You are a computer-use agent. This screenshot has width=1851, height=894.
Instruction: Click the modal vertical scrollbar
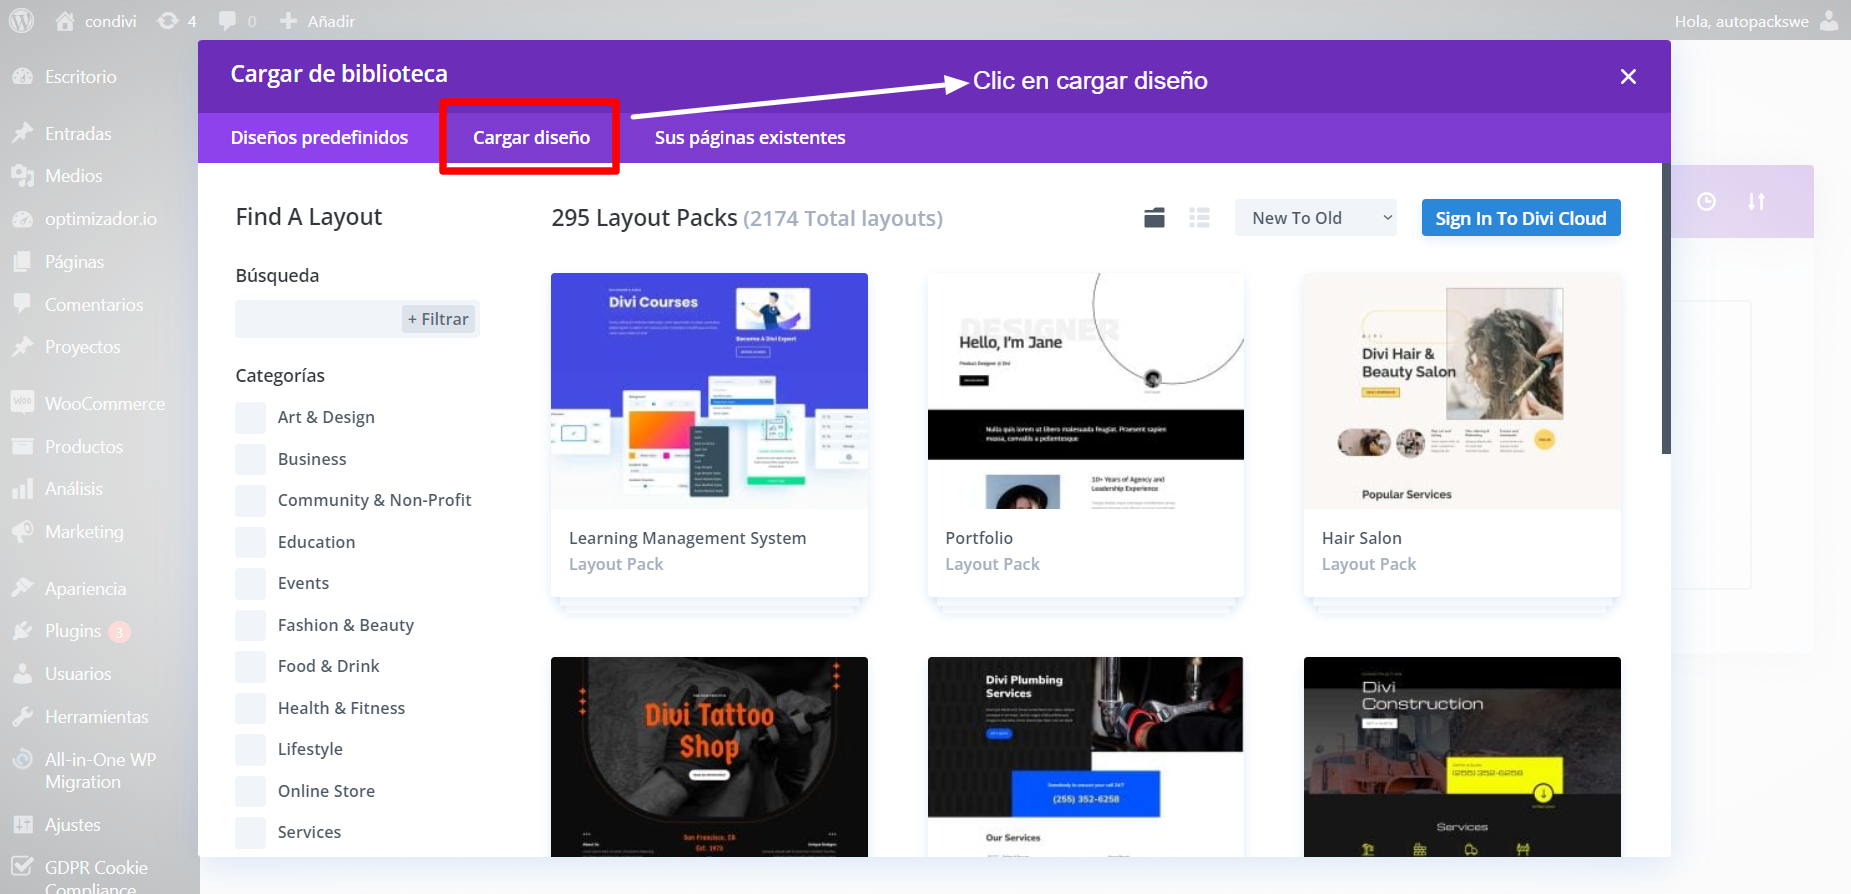click(1666, 308)
